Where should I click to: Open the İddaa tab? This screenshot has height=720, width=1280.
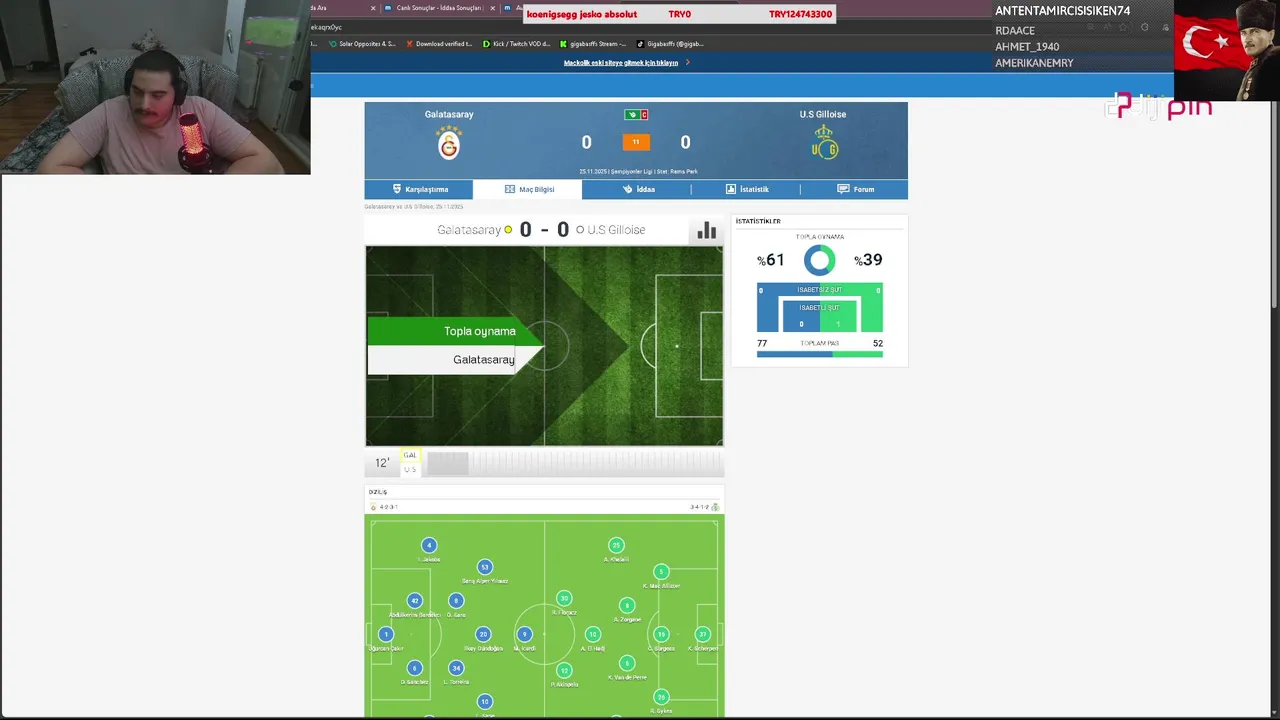[637, 189]
